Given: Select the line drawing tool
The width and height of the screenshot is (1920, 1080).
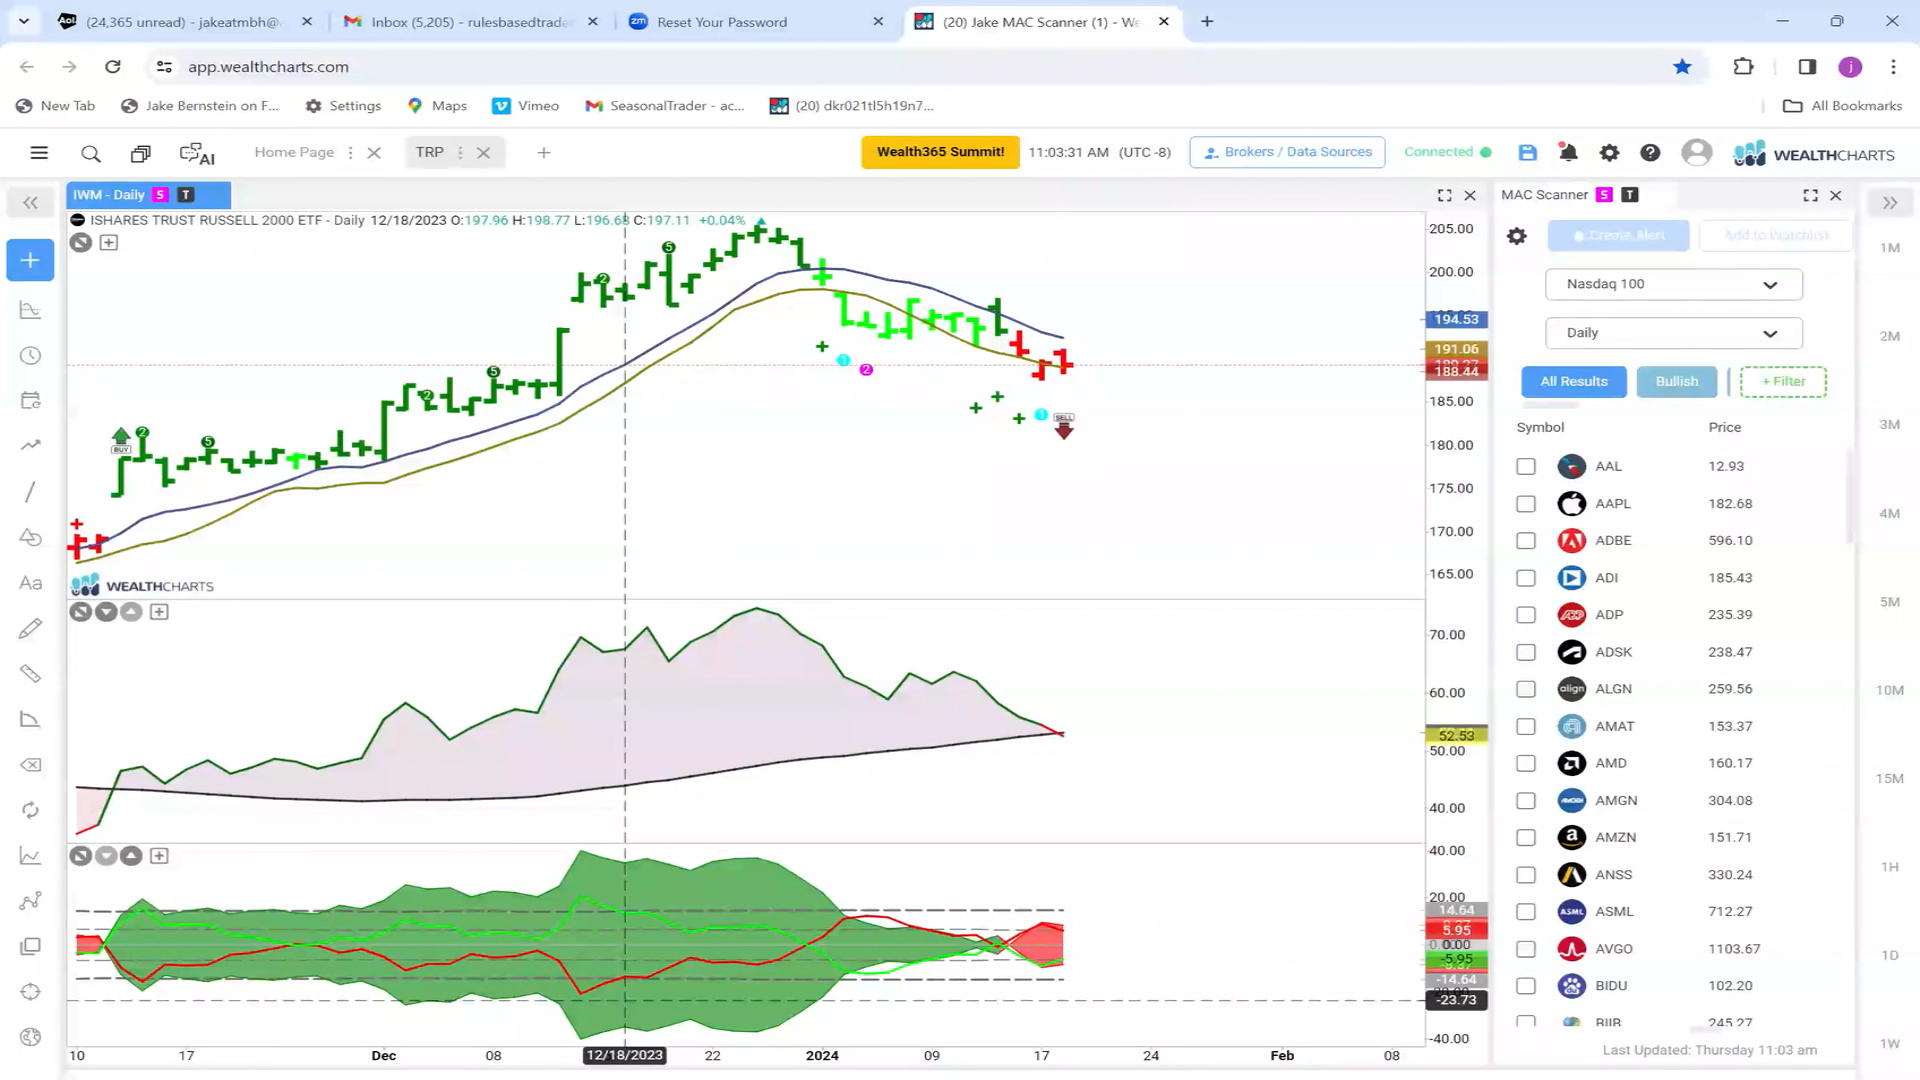Looking at the screenshot, I should click(30, 491).
